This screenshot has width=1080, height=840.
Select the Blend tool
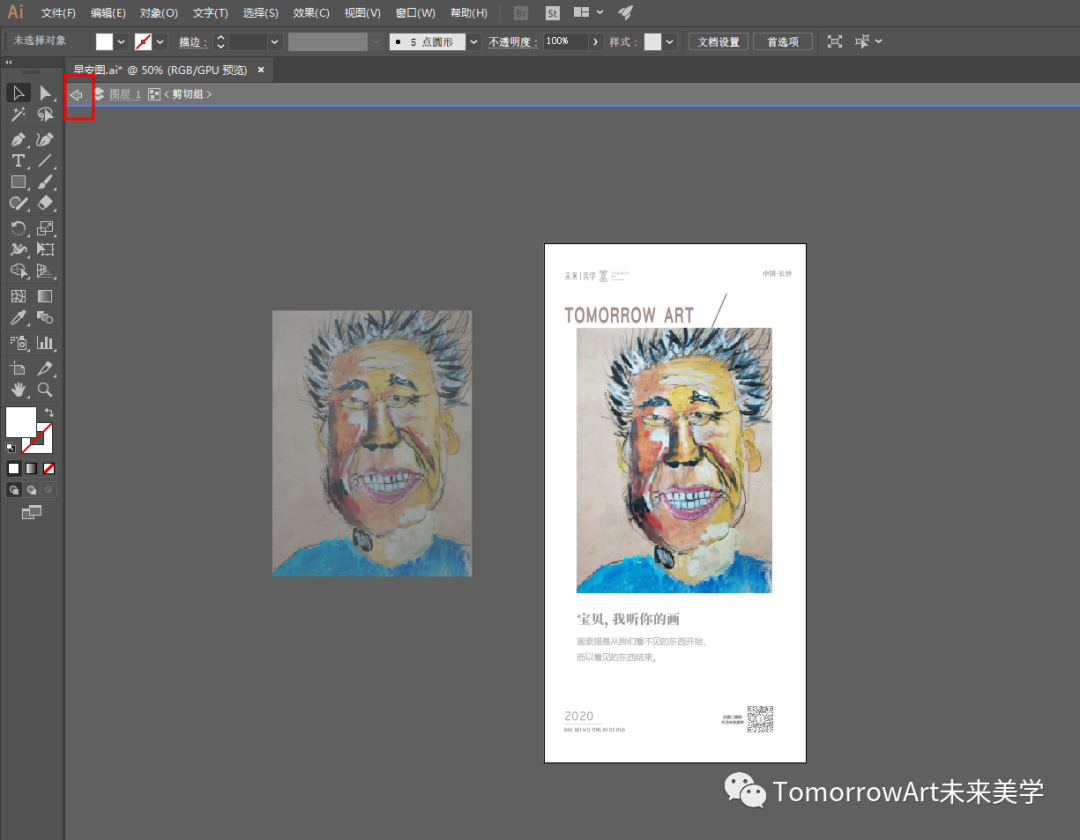(45, 317)
